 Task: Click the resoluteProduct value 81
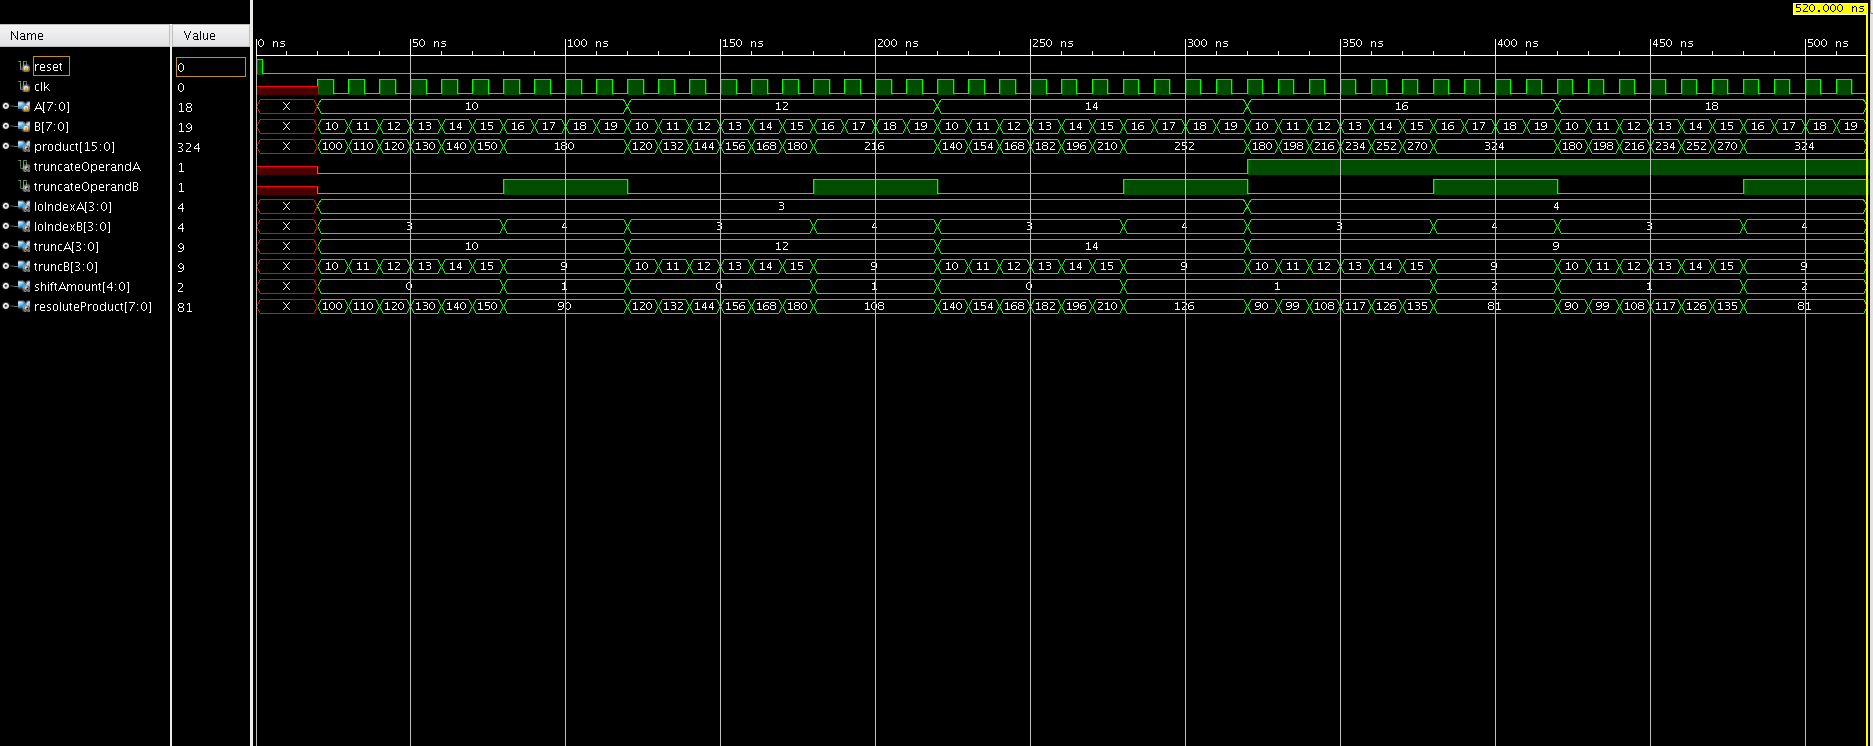(x=185, y=307)
